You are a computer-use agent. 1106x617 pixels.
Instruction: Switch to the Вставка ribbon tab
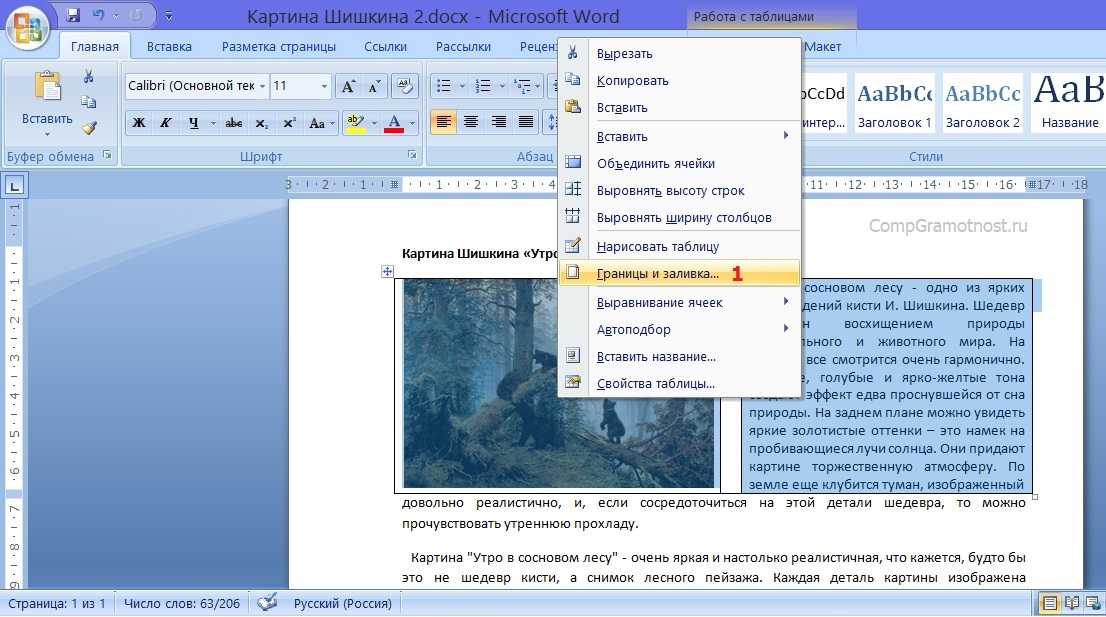coord(169,46)
